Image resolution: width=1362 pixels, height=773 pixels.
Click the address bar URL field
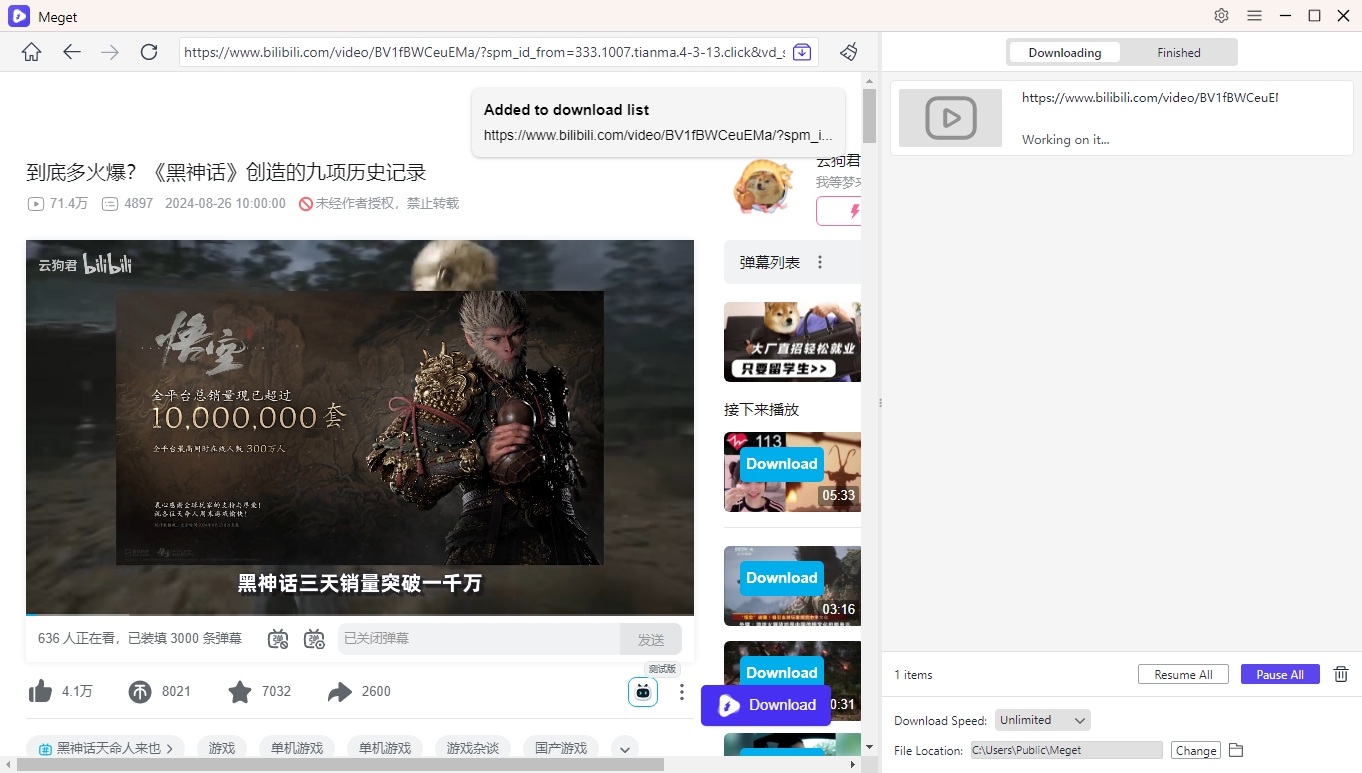(x=484, y=52)
